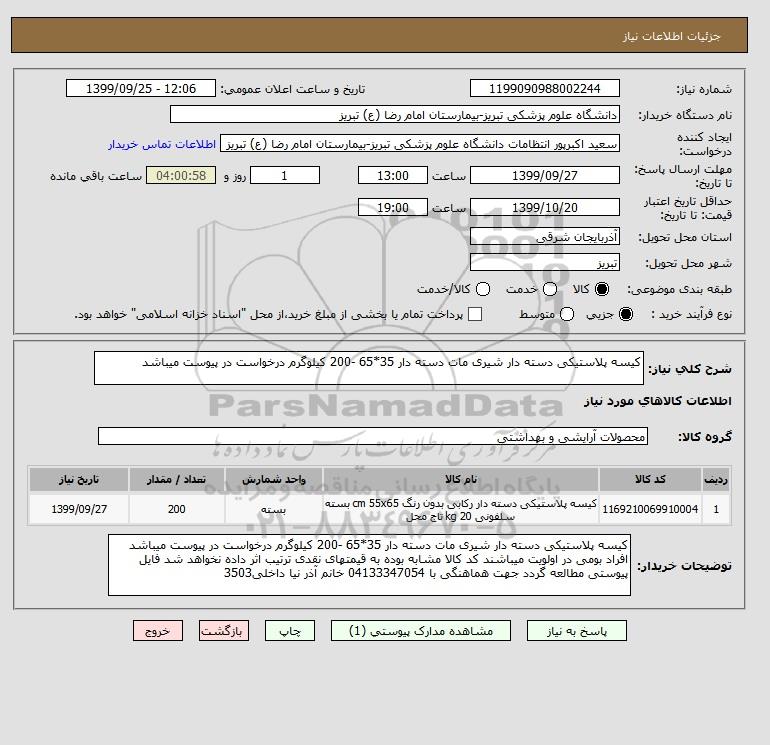Click the نام کالا column header
The height and width of the screenshot is (745, 770).
point(461,479)
